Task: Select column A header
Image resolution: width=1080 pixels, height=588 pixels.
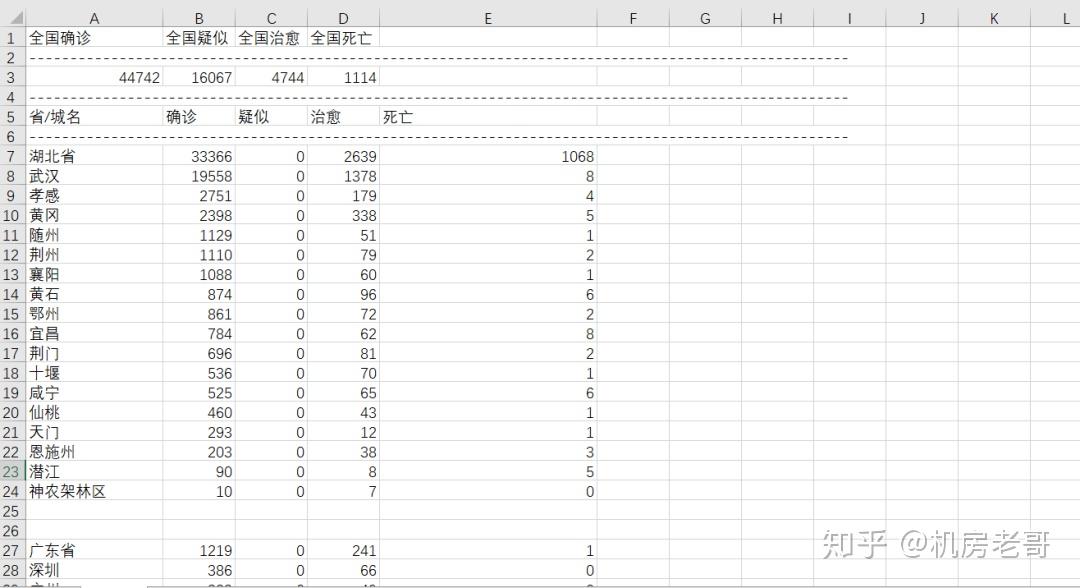Action: click(94, 19)
